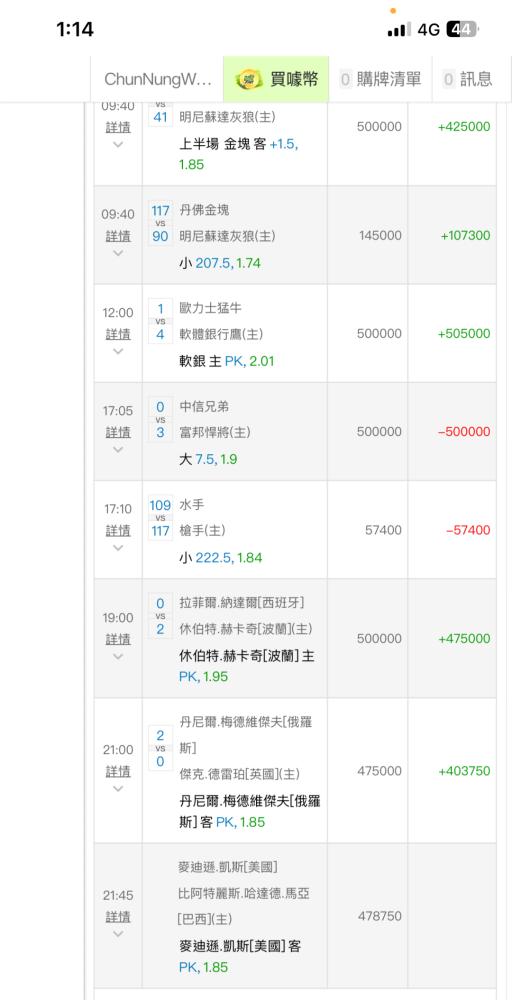Select the 小 207.5, 1.74 bet line
Viewport: 512px width, 1000px height.
[x=220, y=263]
